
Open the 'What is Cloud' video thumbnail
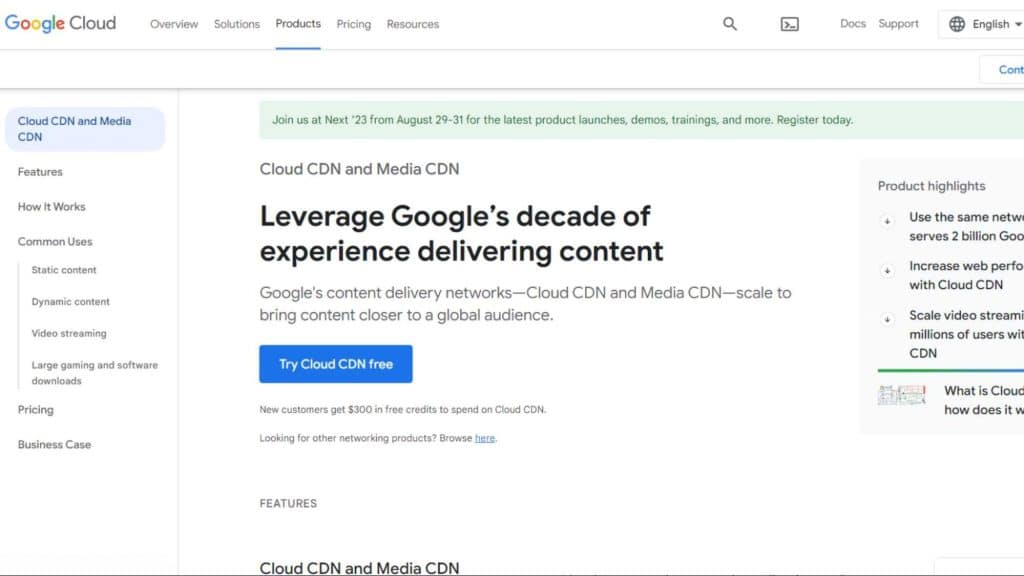tap(902, 395)
